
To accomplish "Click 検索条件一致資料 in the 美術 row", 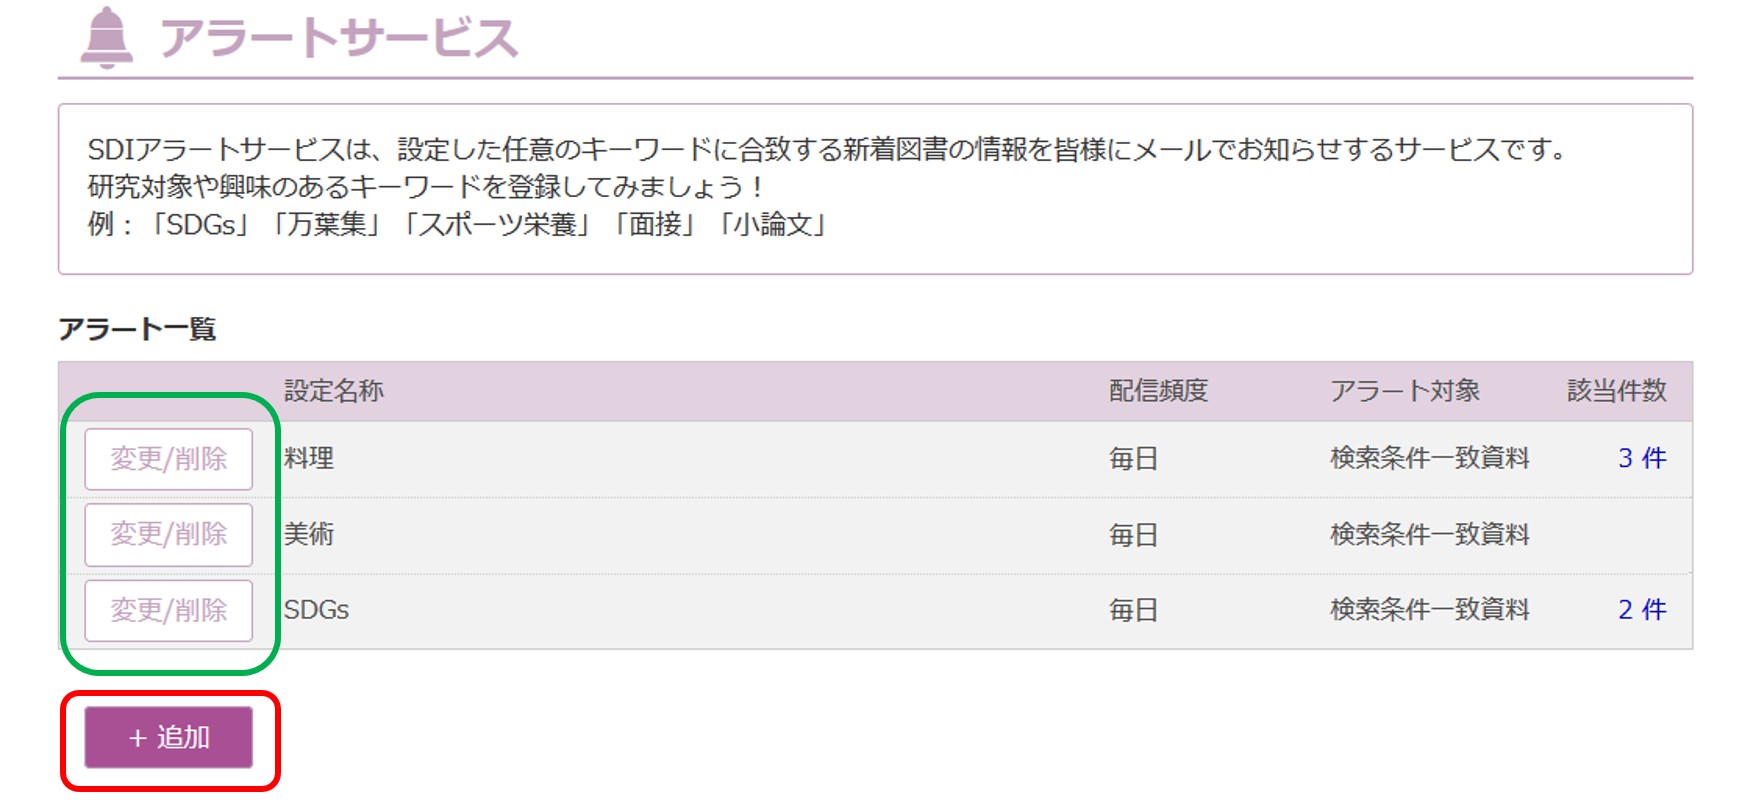I will pyautogui.click(x=1429, y=534).
